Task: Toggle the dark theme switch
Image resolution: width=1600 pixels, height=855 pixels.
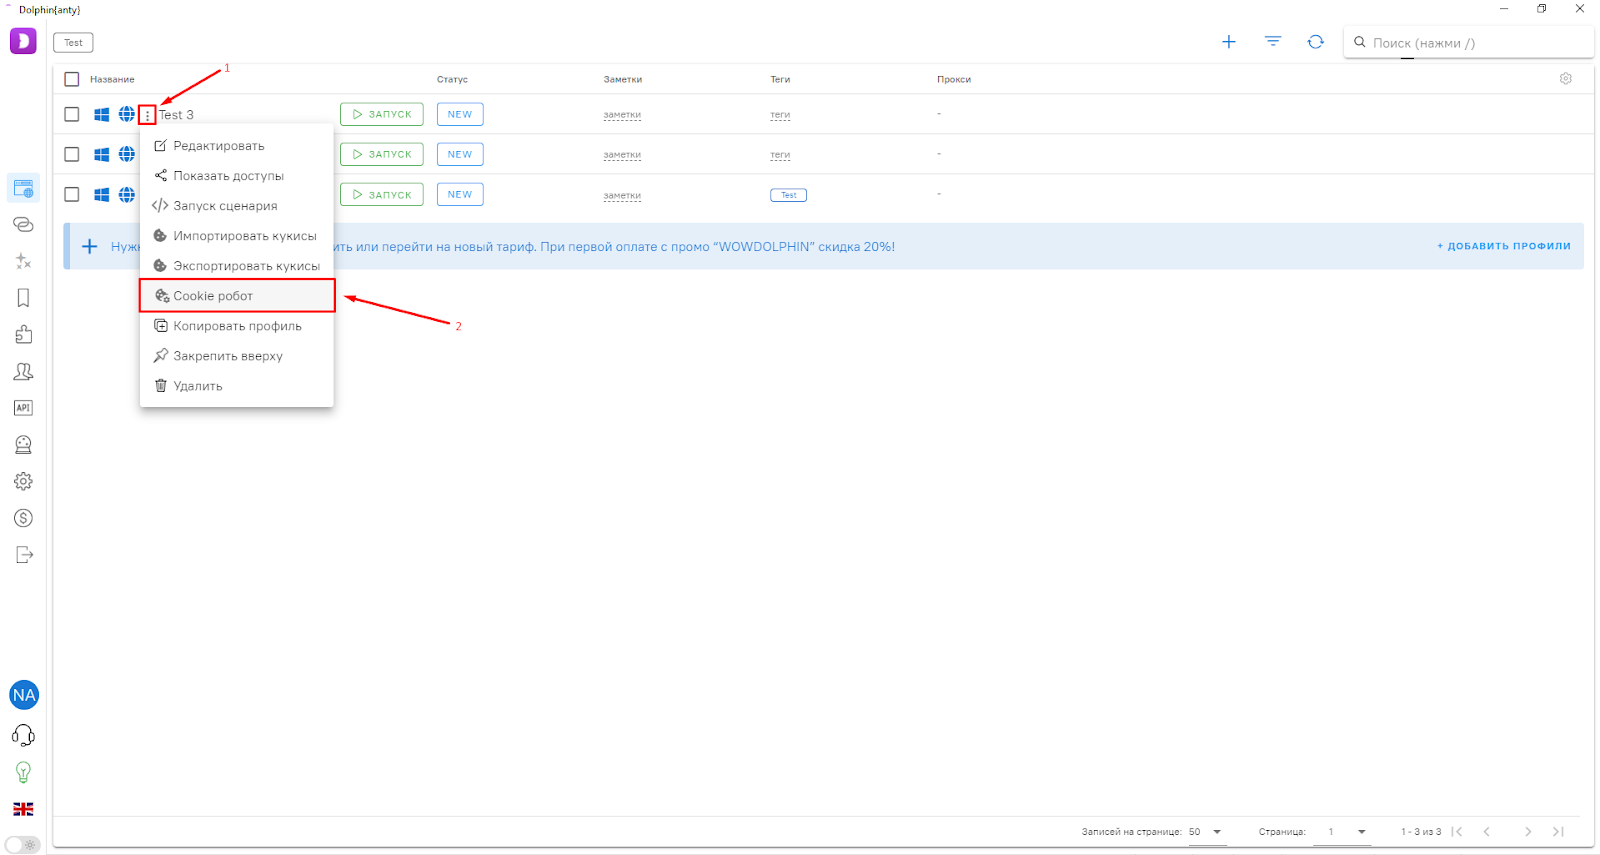Action: (x=23, y=845)
